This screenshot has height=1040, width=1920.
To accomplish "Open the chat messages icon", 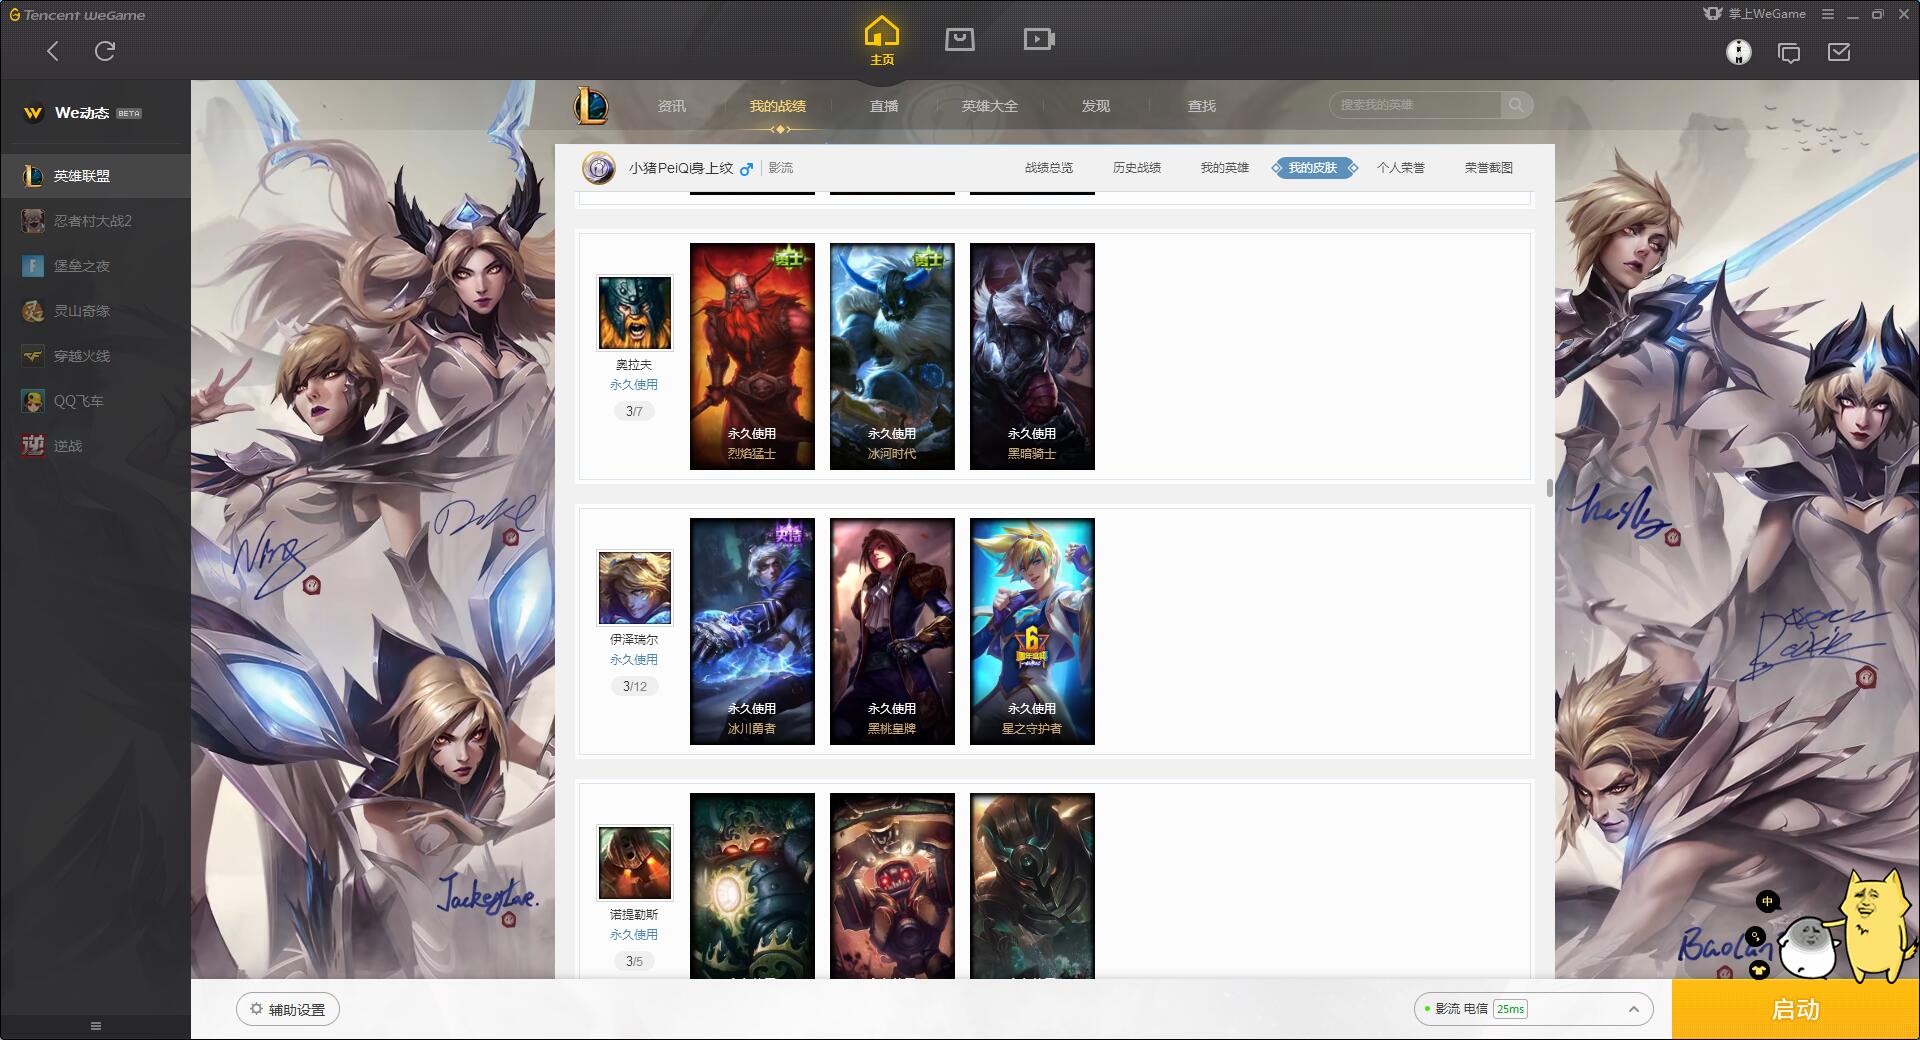I will [x=1789, y=52].
